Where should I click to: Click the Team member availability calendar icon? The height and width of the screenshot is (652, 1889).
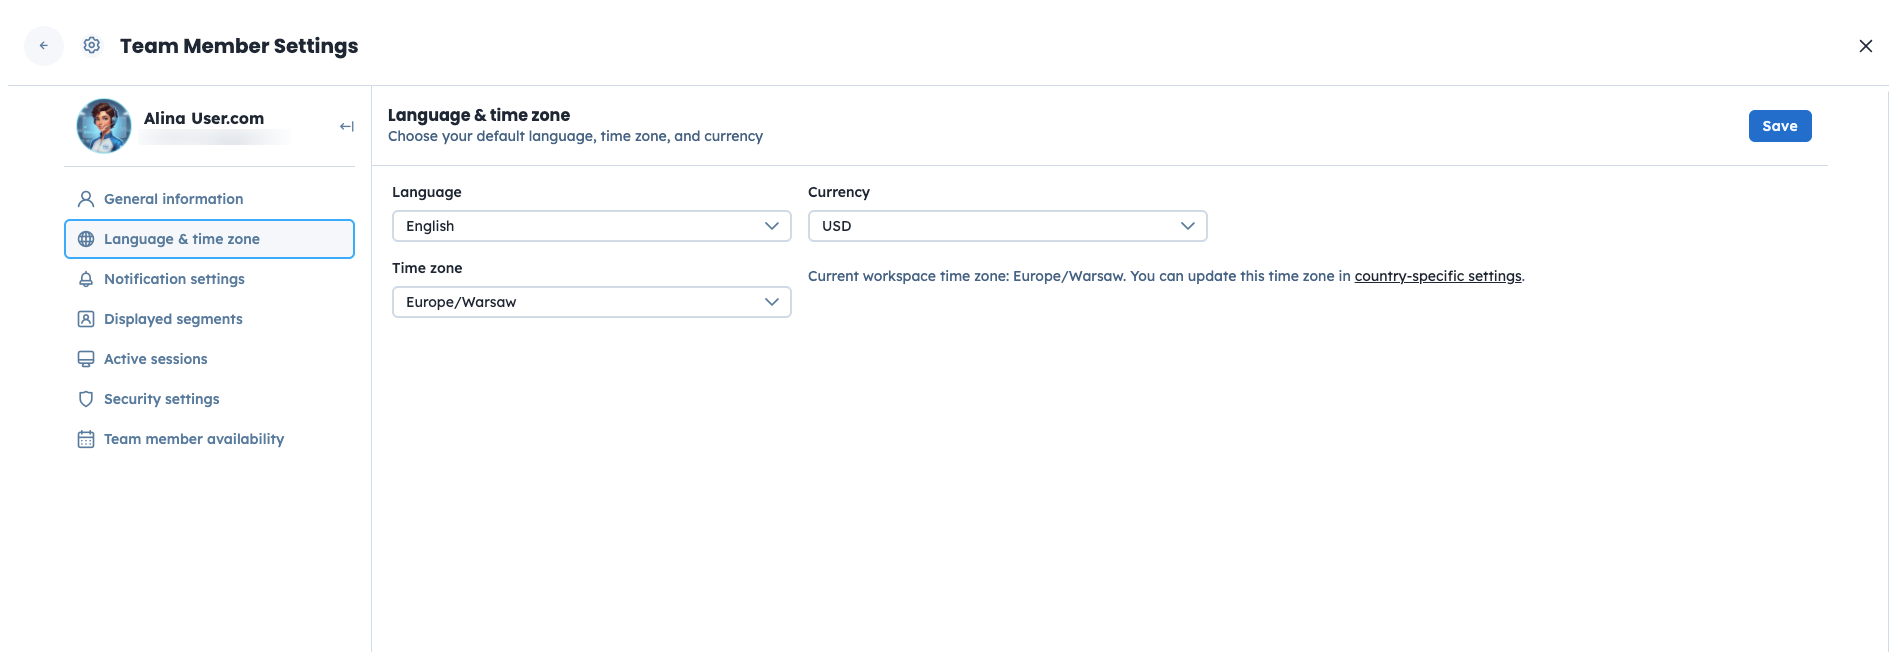coord(86,439)
